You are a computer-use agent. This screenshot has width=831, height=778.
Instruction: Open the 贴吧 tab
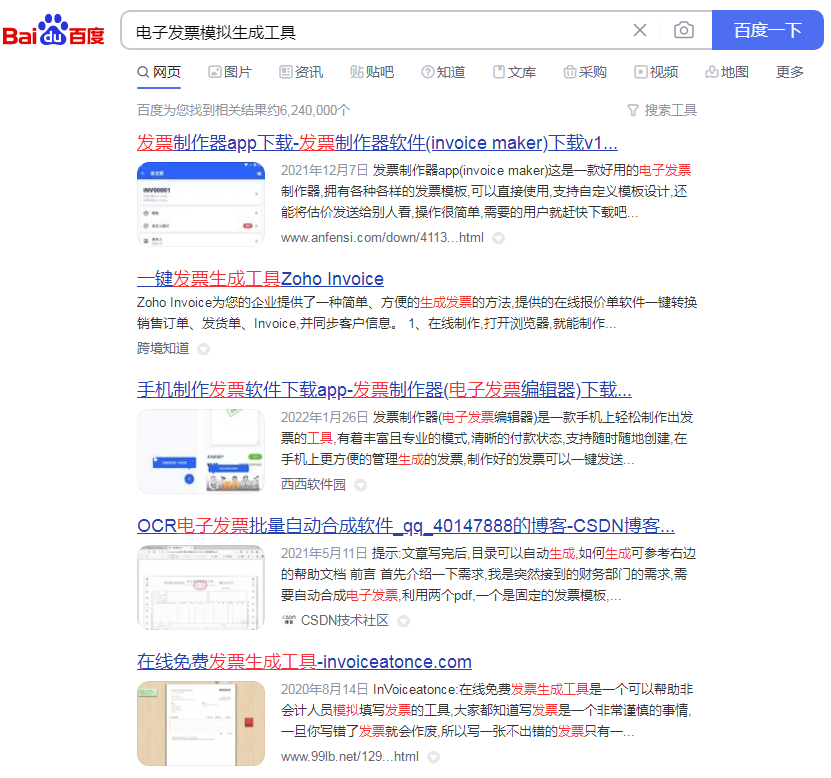click(372, 72)
